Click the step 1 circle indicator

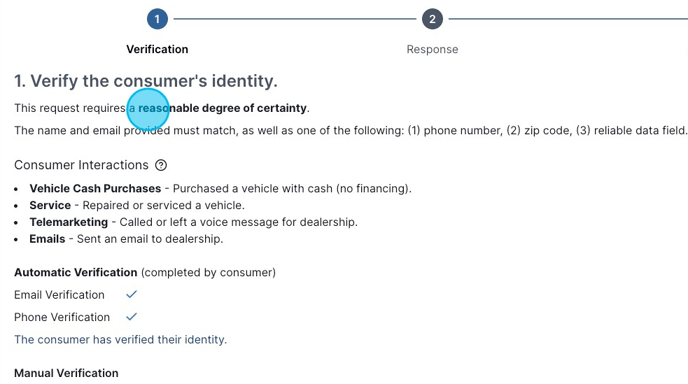point(157,19)
